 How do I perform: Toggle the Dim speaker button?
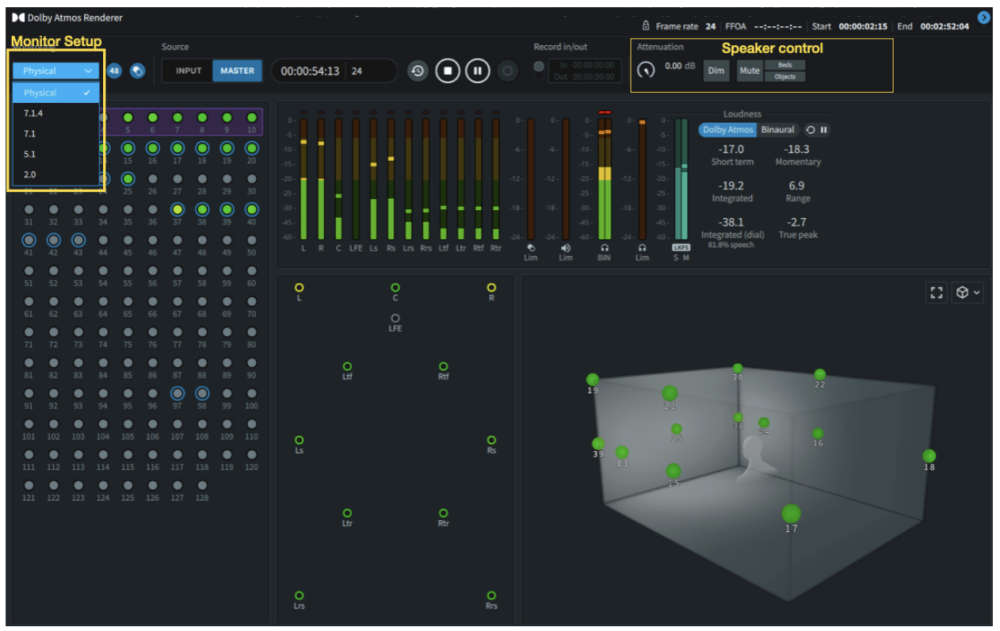click(716, 71)
